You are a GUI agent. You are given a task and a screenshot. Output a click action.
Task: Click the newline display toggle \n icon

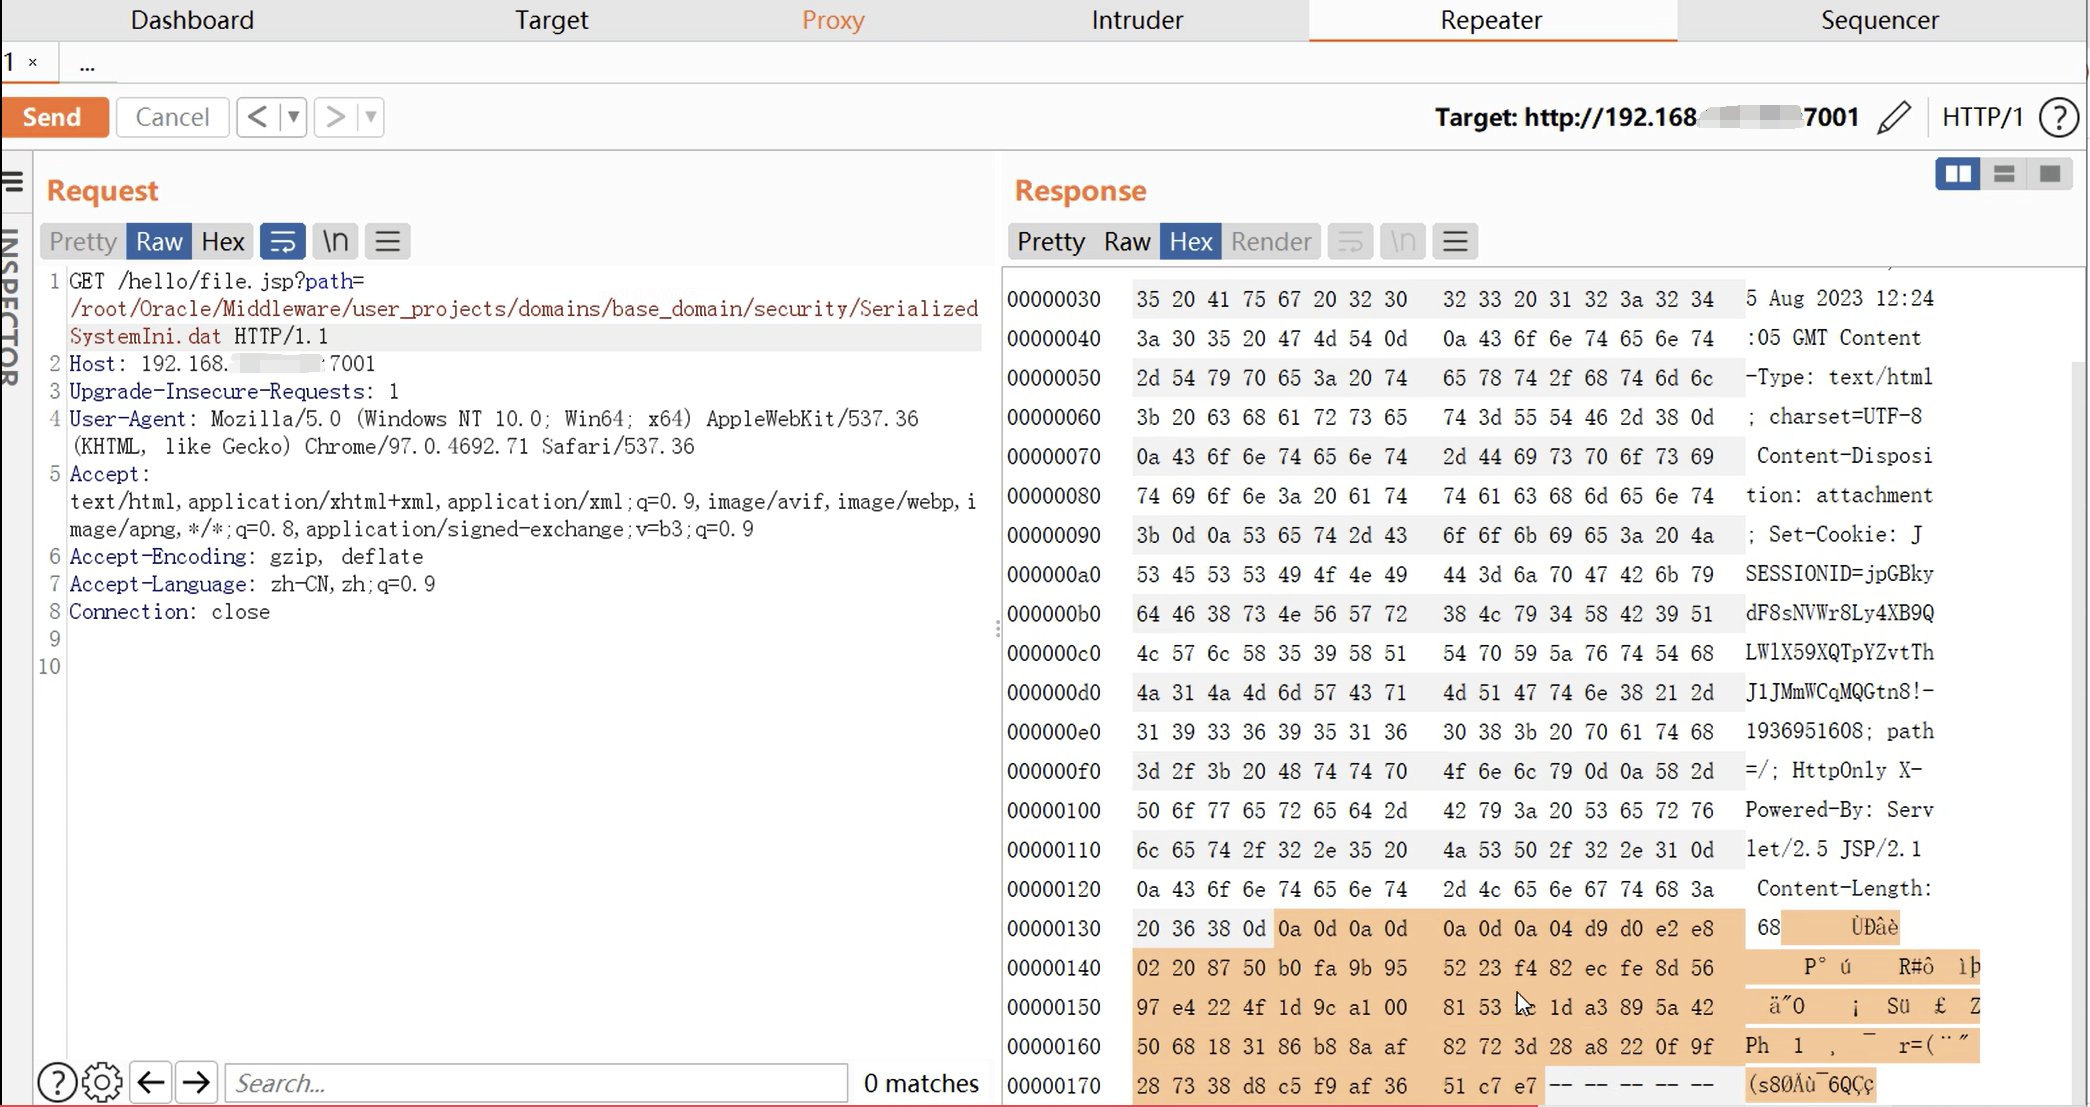point(335,242)
